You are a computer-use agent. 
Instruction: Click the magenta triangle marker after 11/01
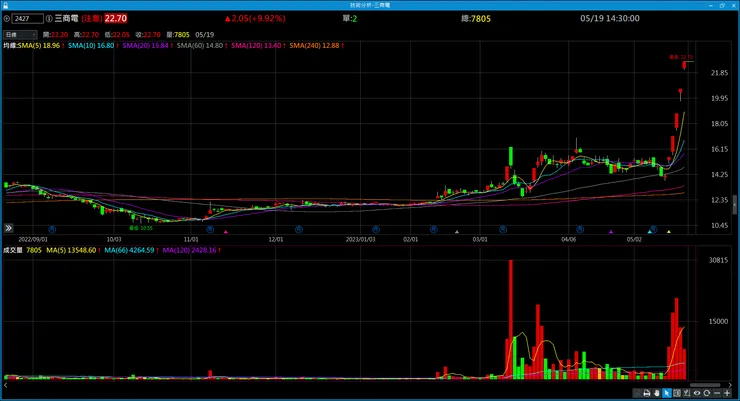(226, 232)
